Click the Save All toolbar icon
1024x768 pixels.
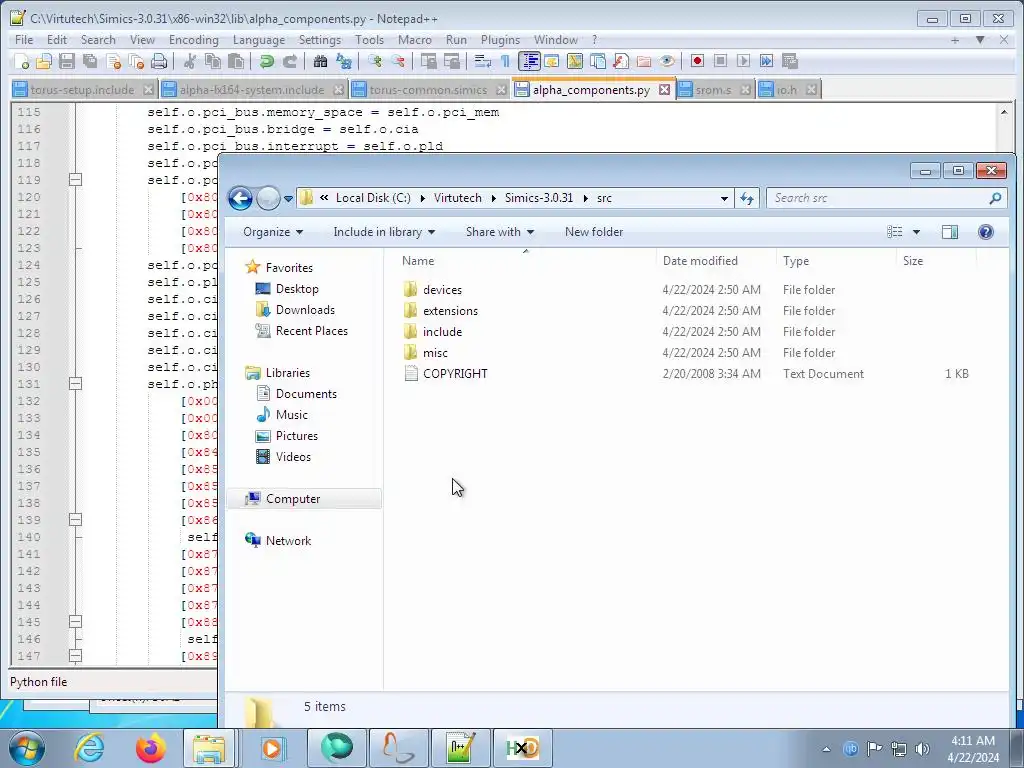[x=90, y=61]
